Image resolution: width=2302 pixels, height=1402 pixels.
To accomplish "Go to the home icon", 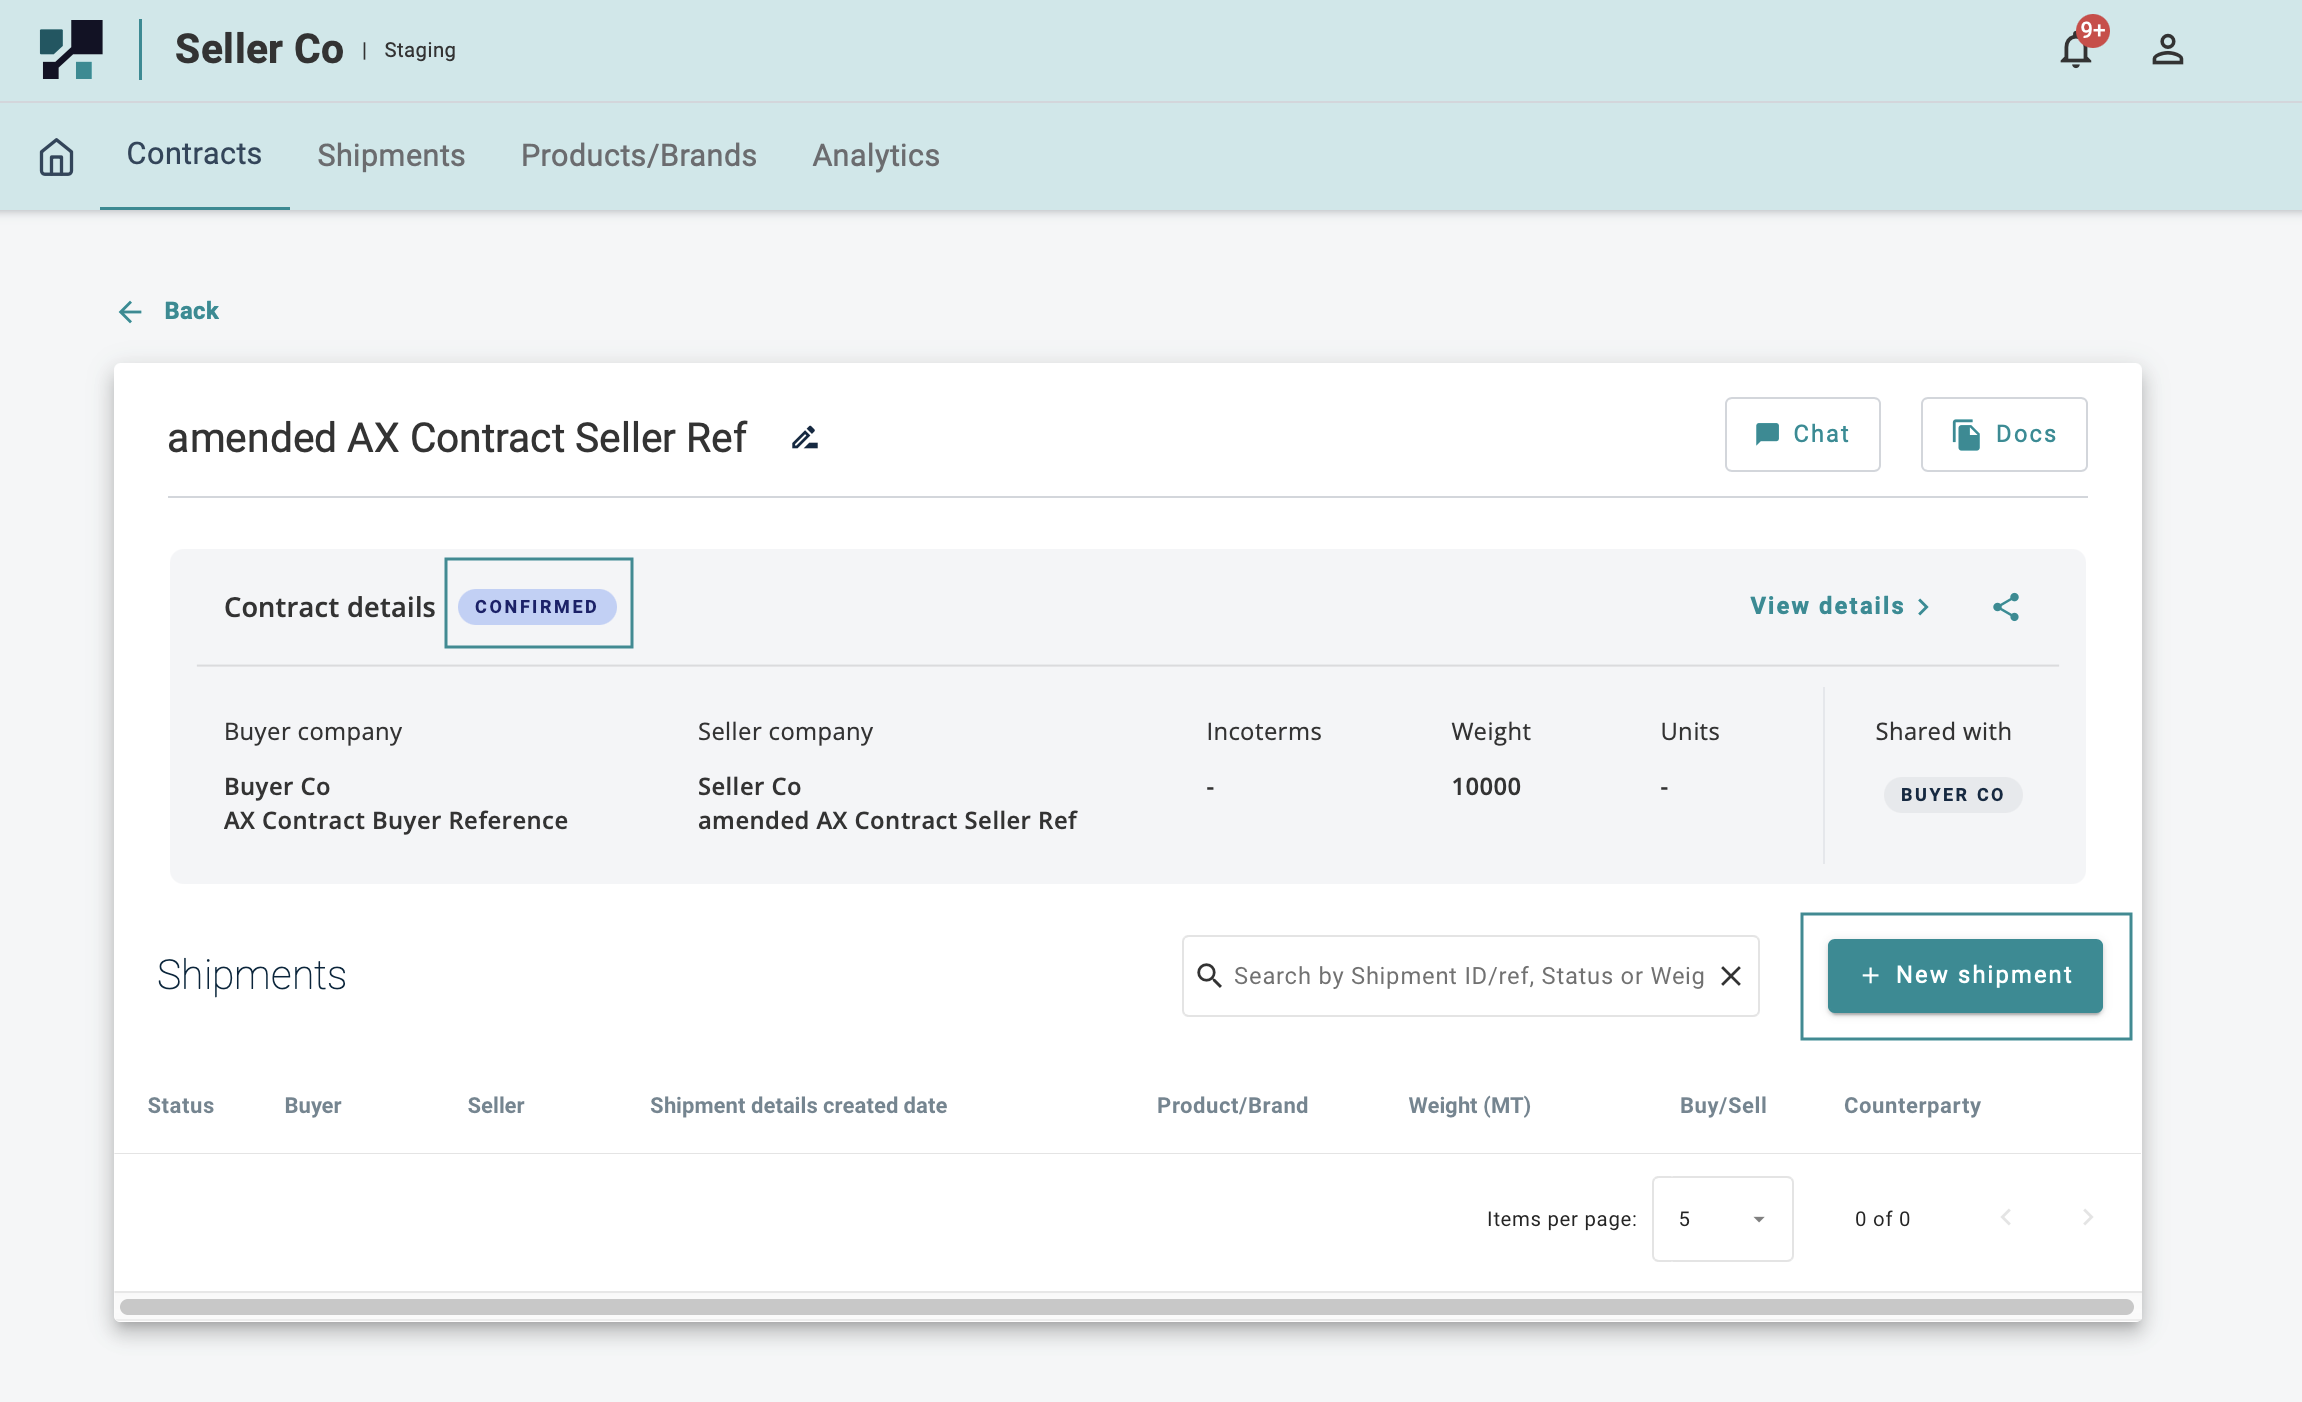I will (56, 157).
